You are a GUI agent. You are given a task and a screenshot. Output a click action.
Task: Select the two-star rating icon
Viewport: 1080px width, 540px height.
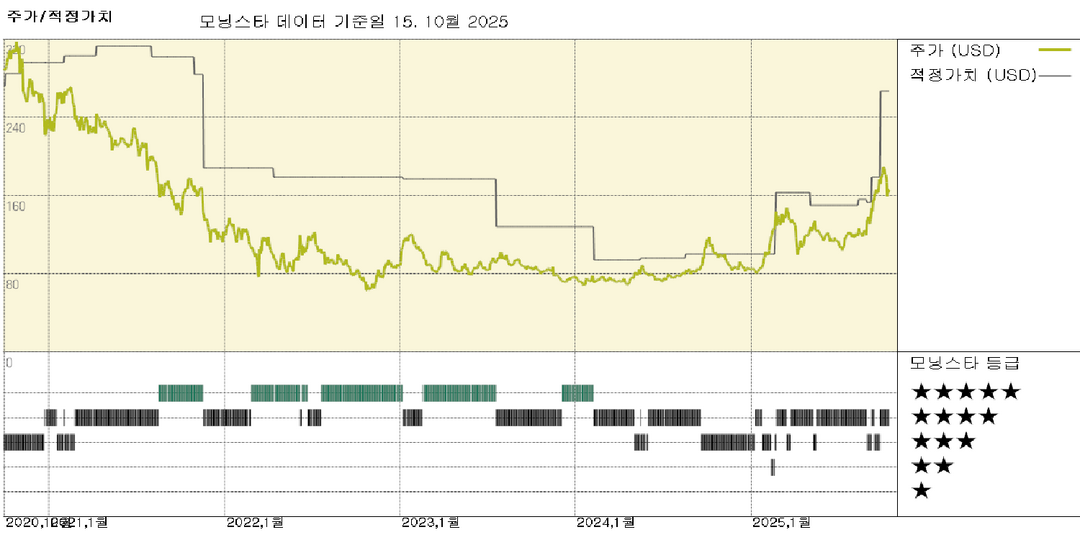click(932, 466)
